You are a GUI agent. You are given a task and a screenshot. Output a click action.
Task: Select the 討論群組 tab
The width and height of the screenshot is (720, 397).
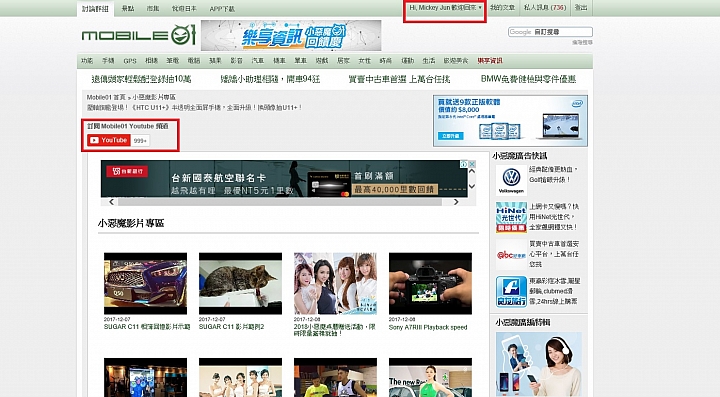coord(96,9)
